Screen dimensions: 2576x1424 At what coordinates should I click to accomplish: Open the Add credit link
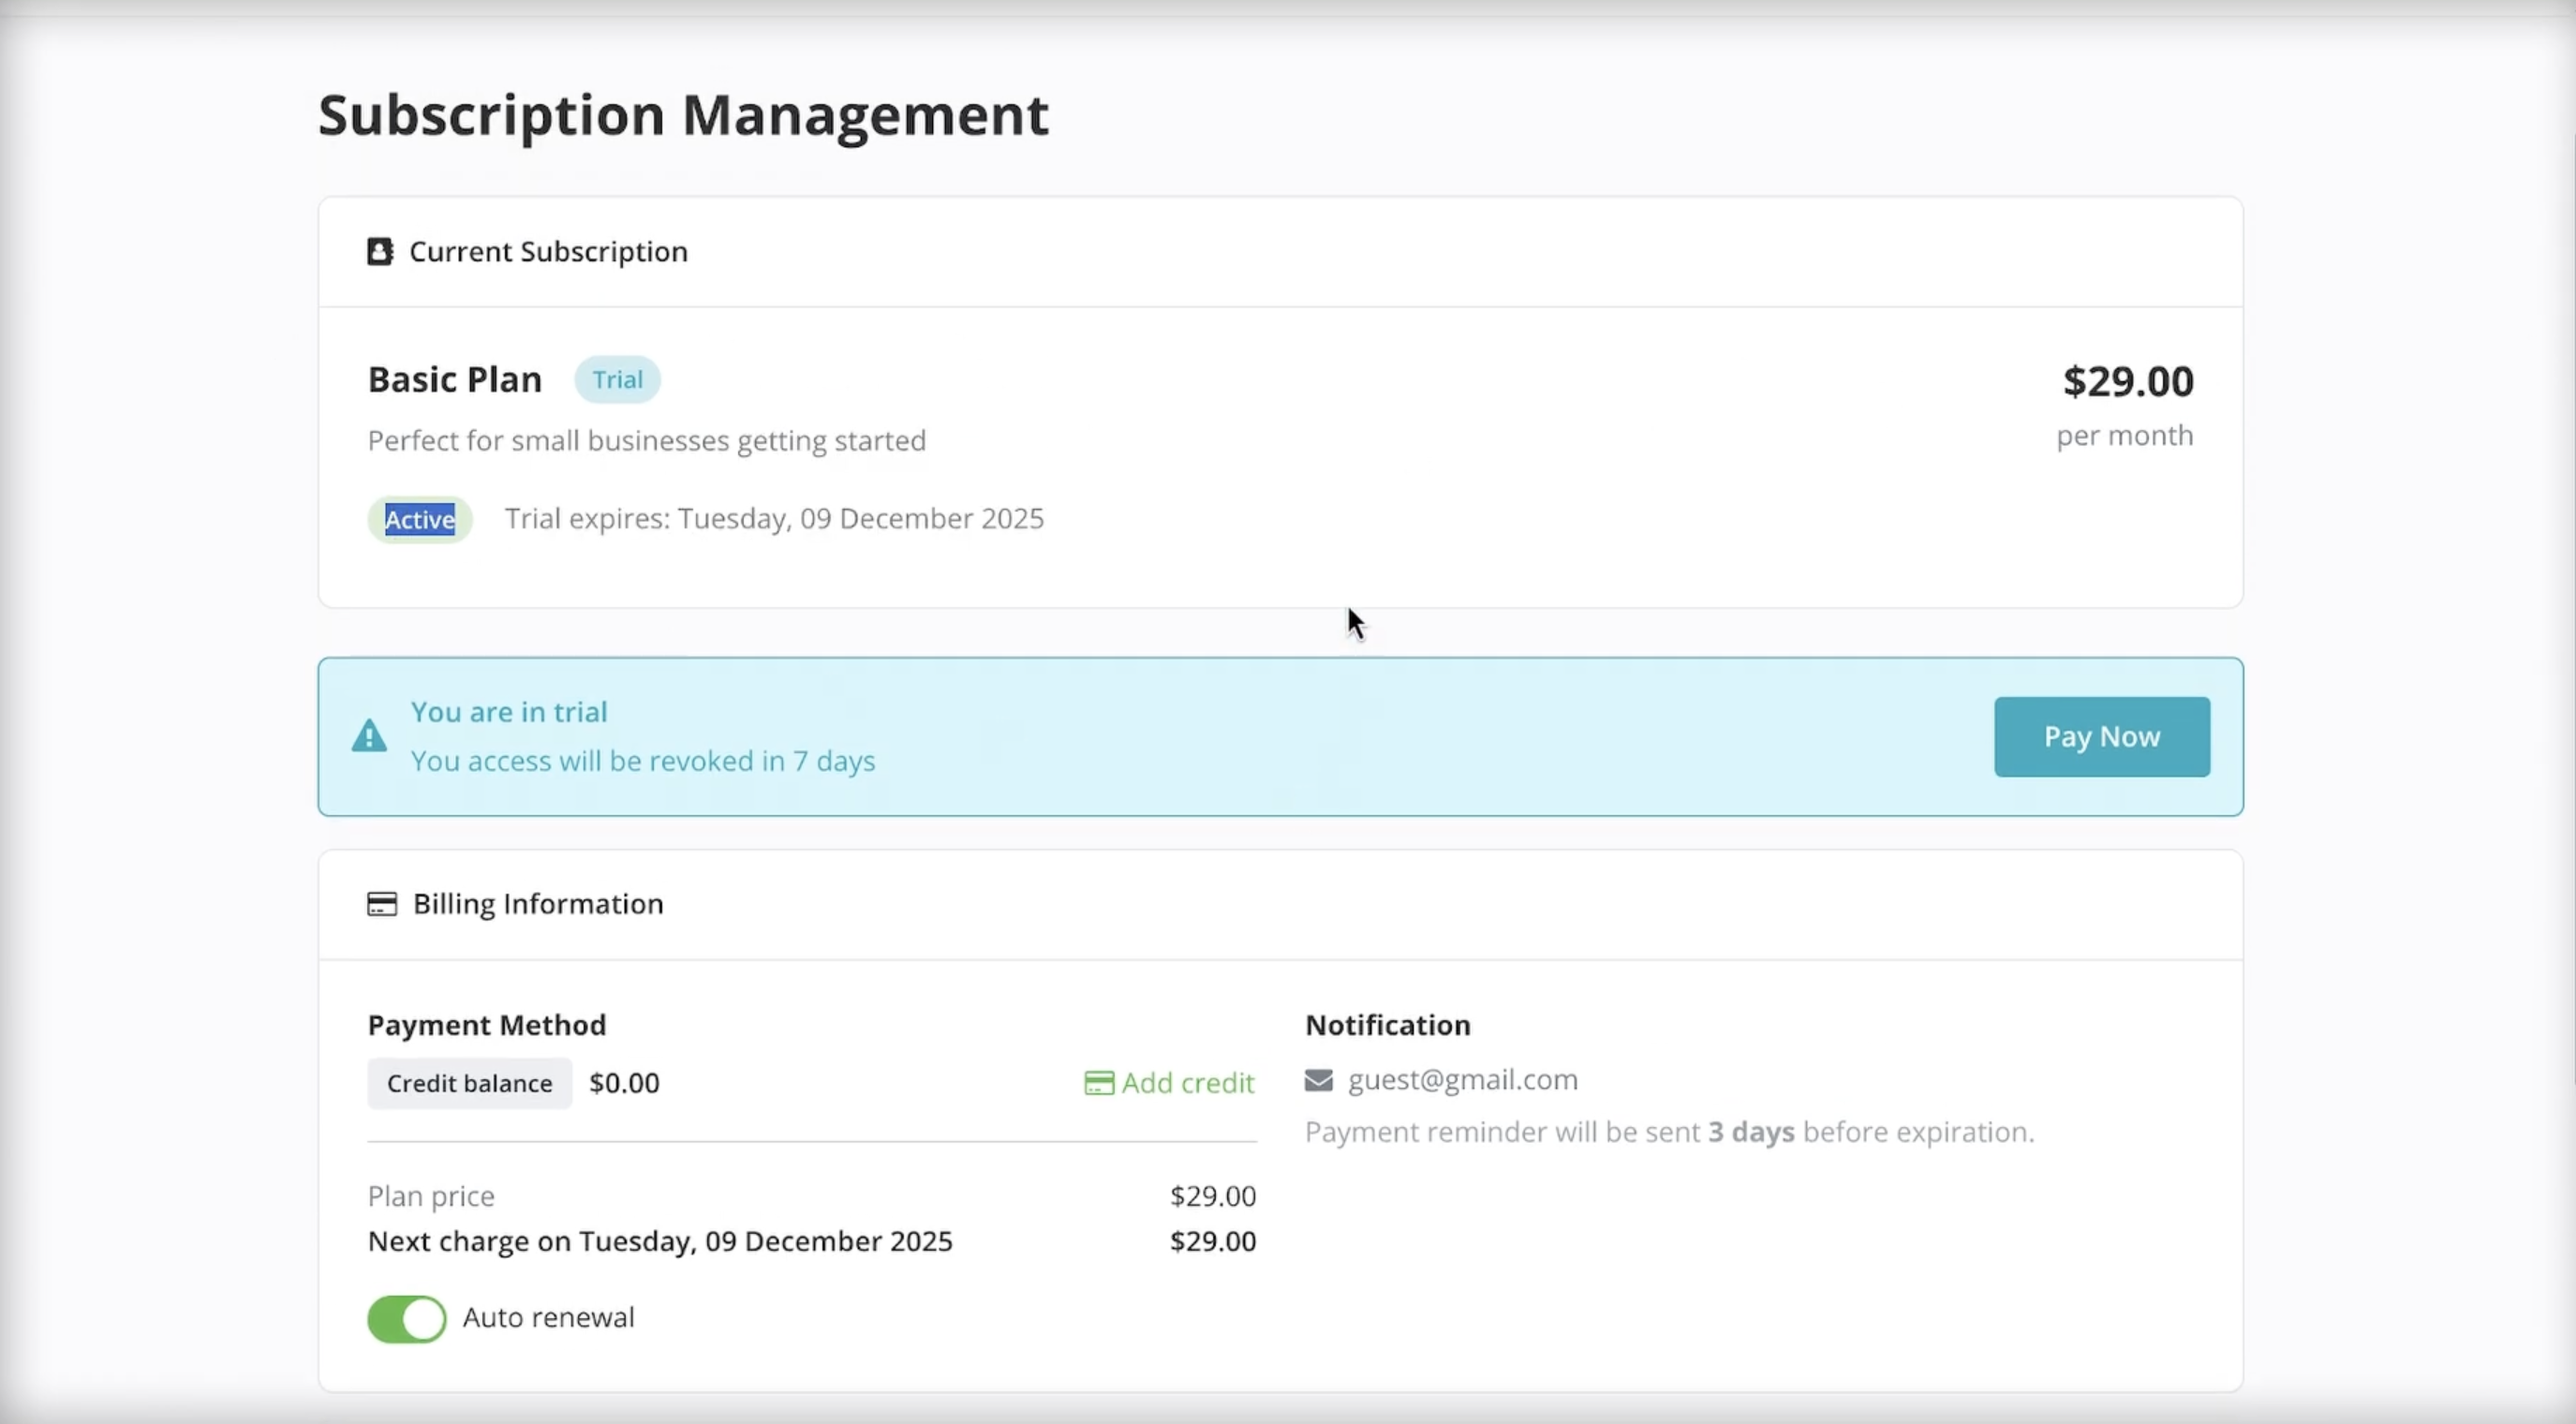(x=1187, y=1083)
